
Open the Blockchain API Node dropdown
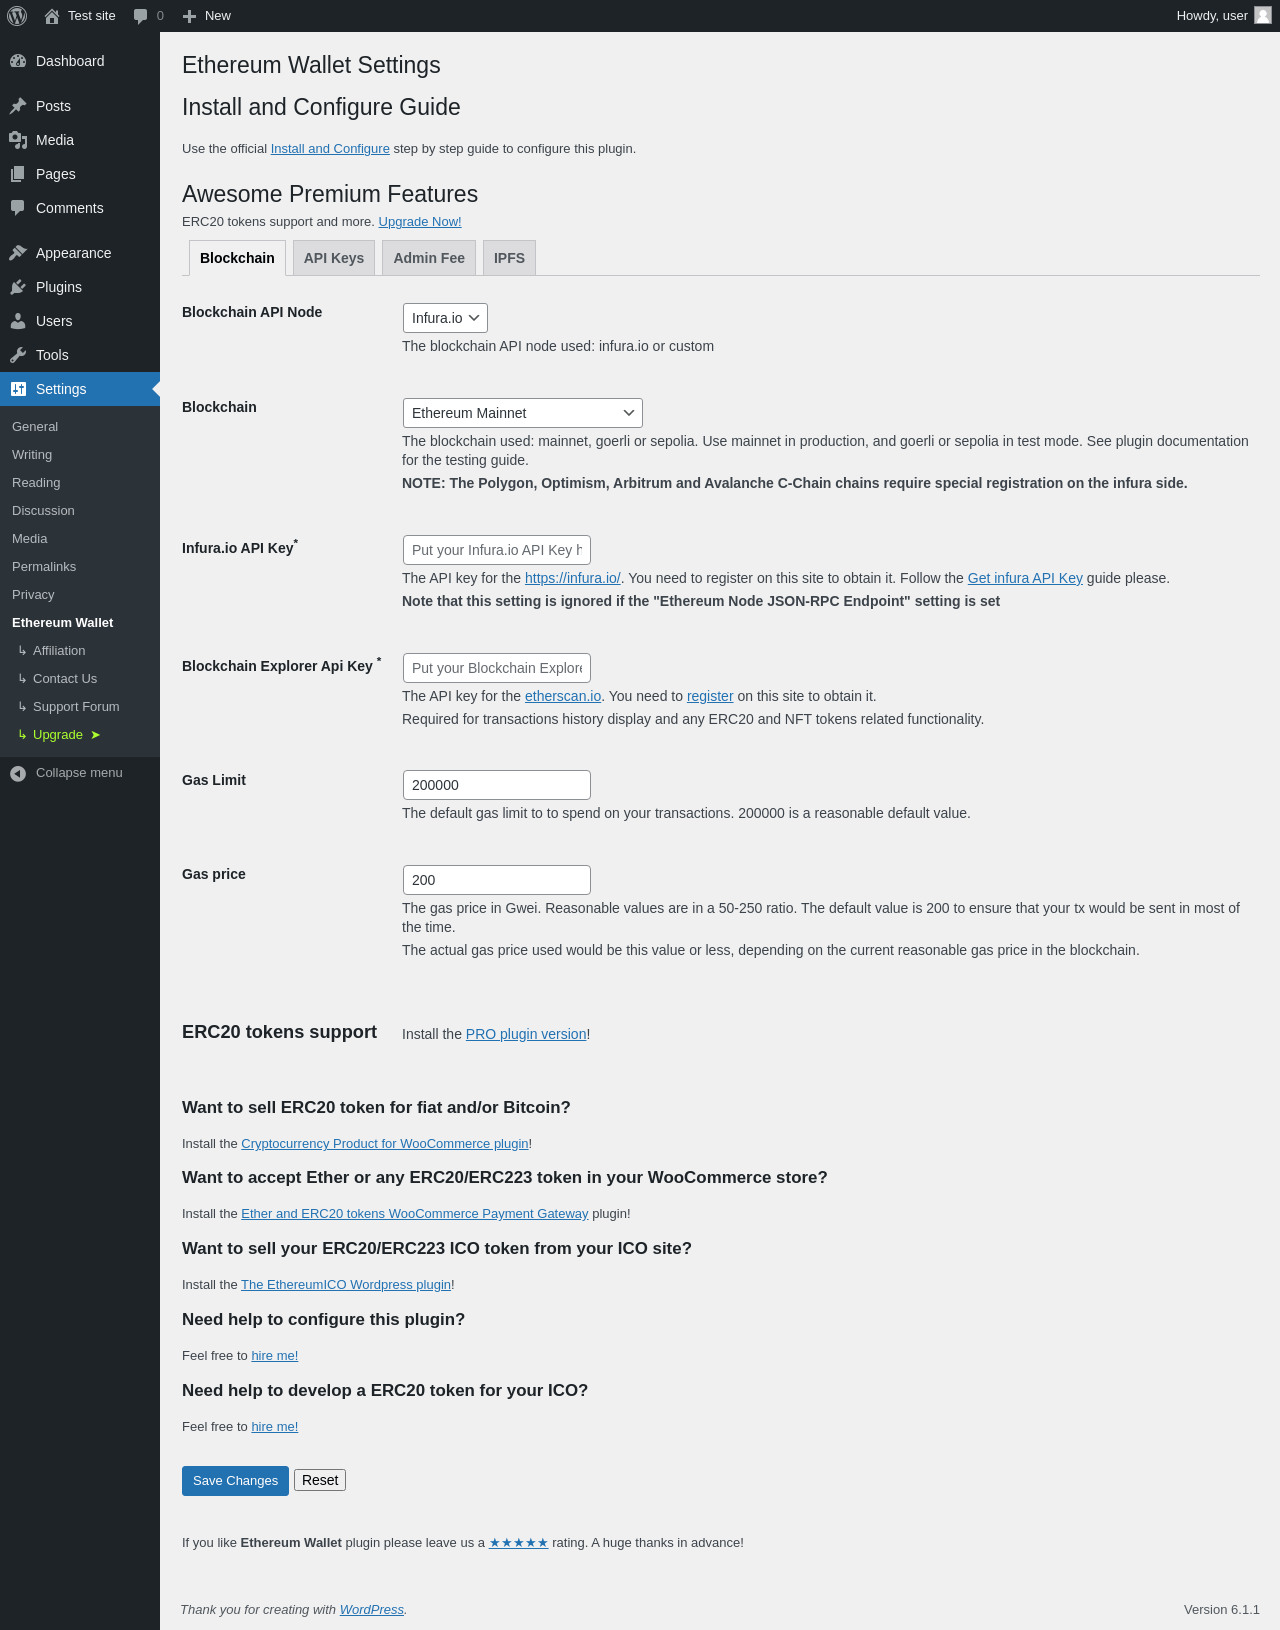coord(445,318)
